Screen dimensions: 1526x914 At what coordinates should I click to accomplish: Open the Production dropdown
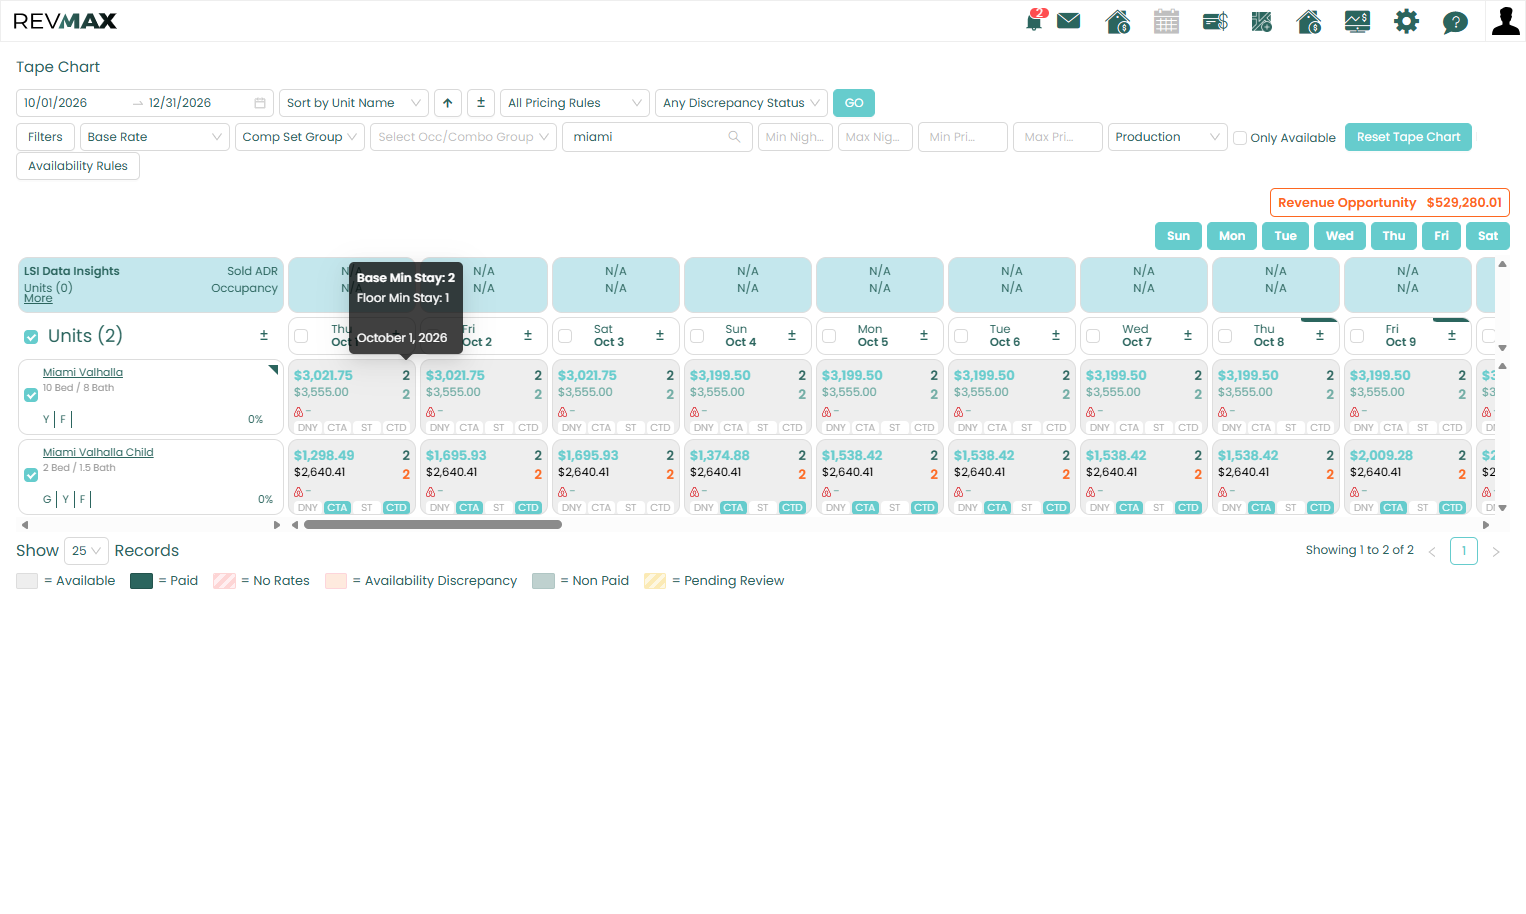click(x=1168, y=137)
